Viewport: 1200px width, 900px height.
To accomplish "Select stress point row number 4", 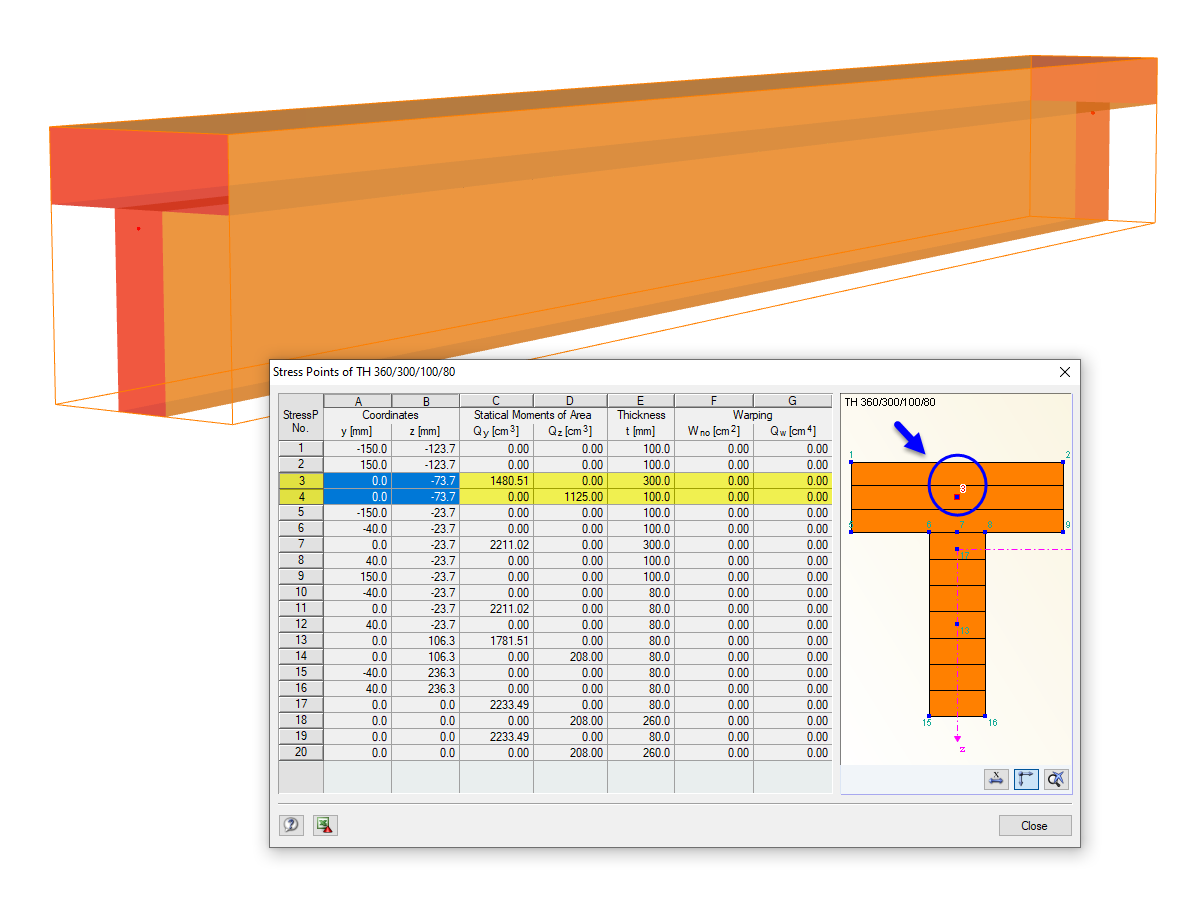I will coord(301,497).
